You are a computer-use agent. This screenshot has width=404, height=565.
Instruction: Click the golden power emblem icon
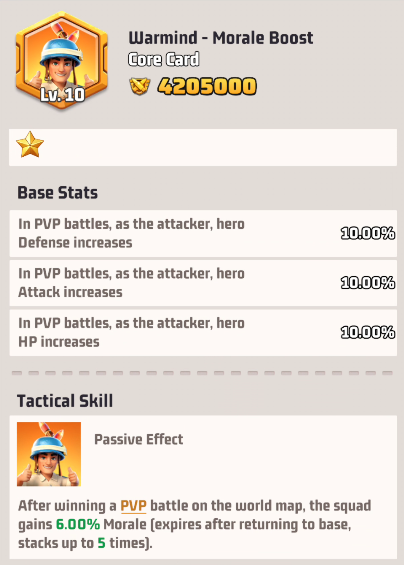(x=140, y=86)
